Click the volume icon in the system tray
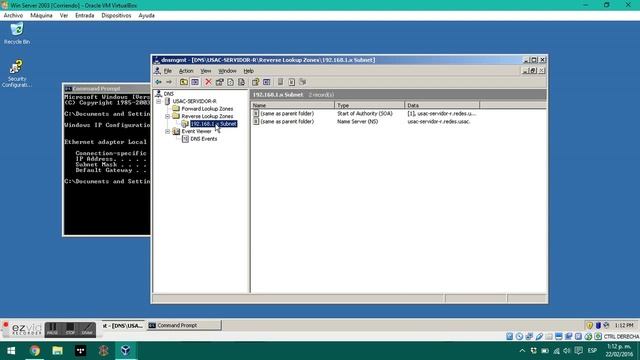This screenshot has width=640, height=360. click(x=567, y=351)
